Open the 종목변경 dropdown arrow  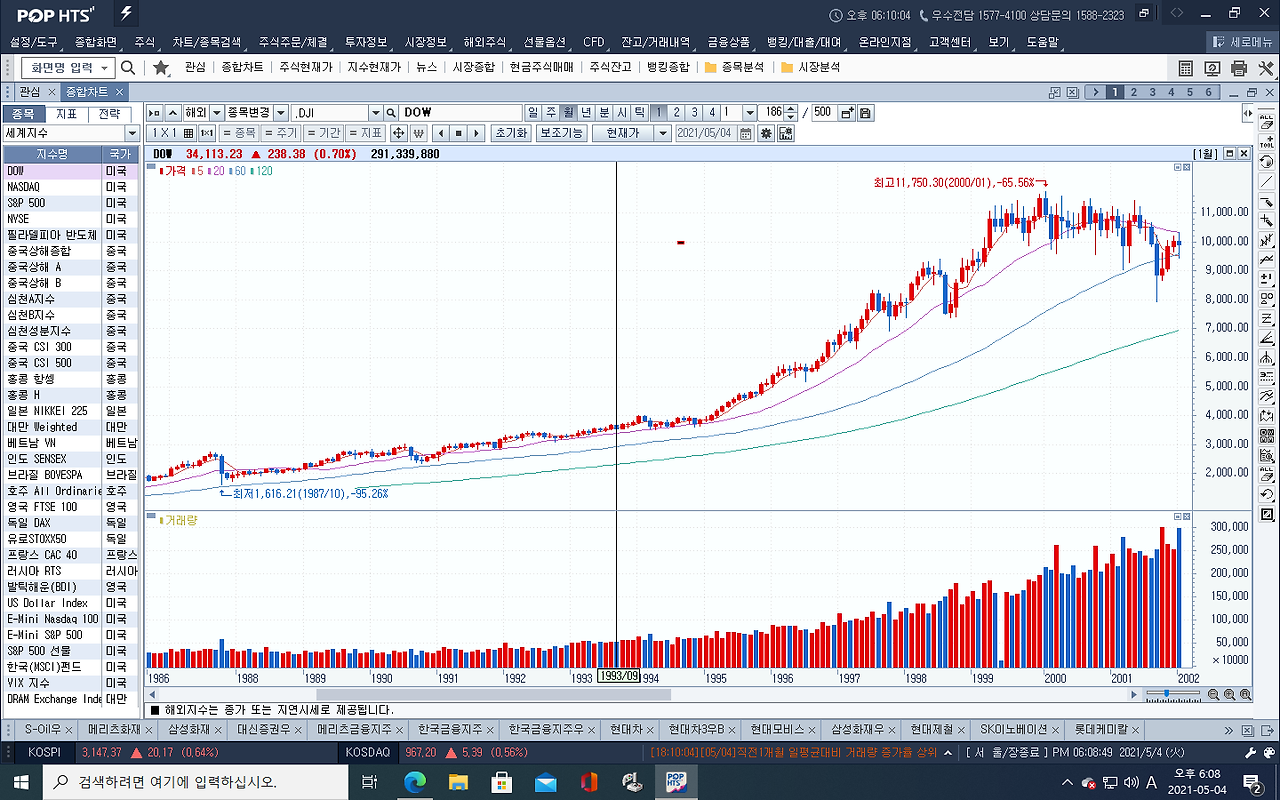(280, 113)
